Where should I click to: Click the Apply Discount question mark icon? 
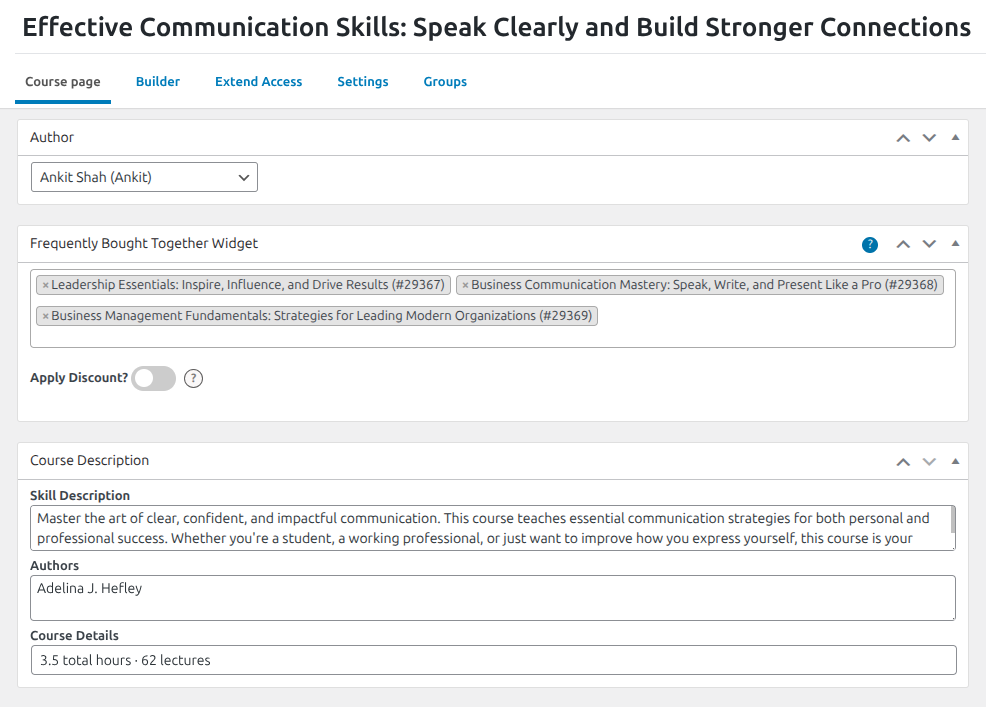click(x=194, y=378)
